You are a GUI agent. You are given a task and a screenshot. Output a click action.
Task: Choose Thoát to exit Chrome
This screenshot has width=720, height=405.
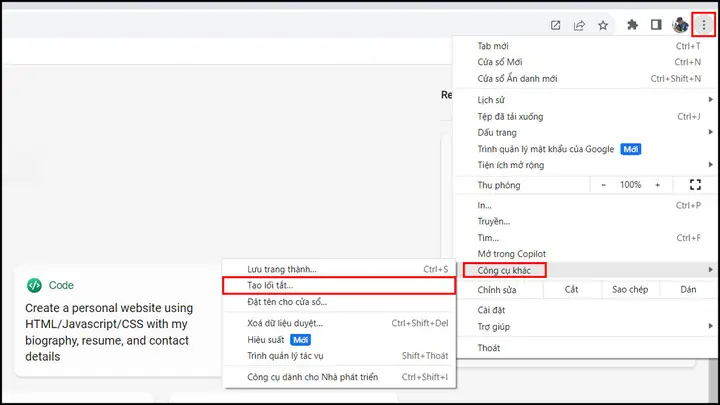[586, 348]
